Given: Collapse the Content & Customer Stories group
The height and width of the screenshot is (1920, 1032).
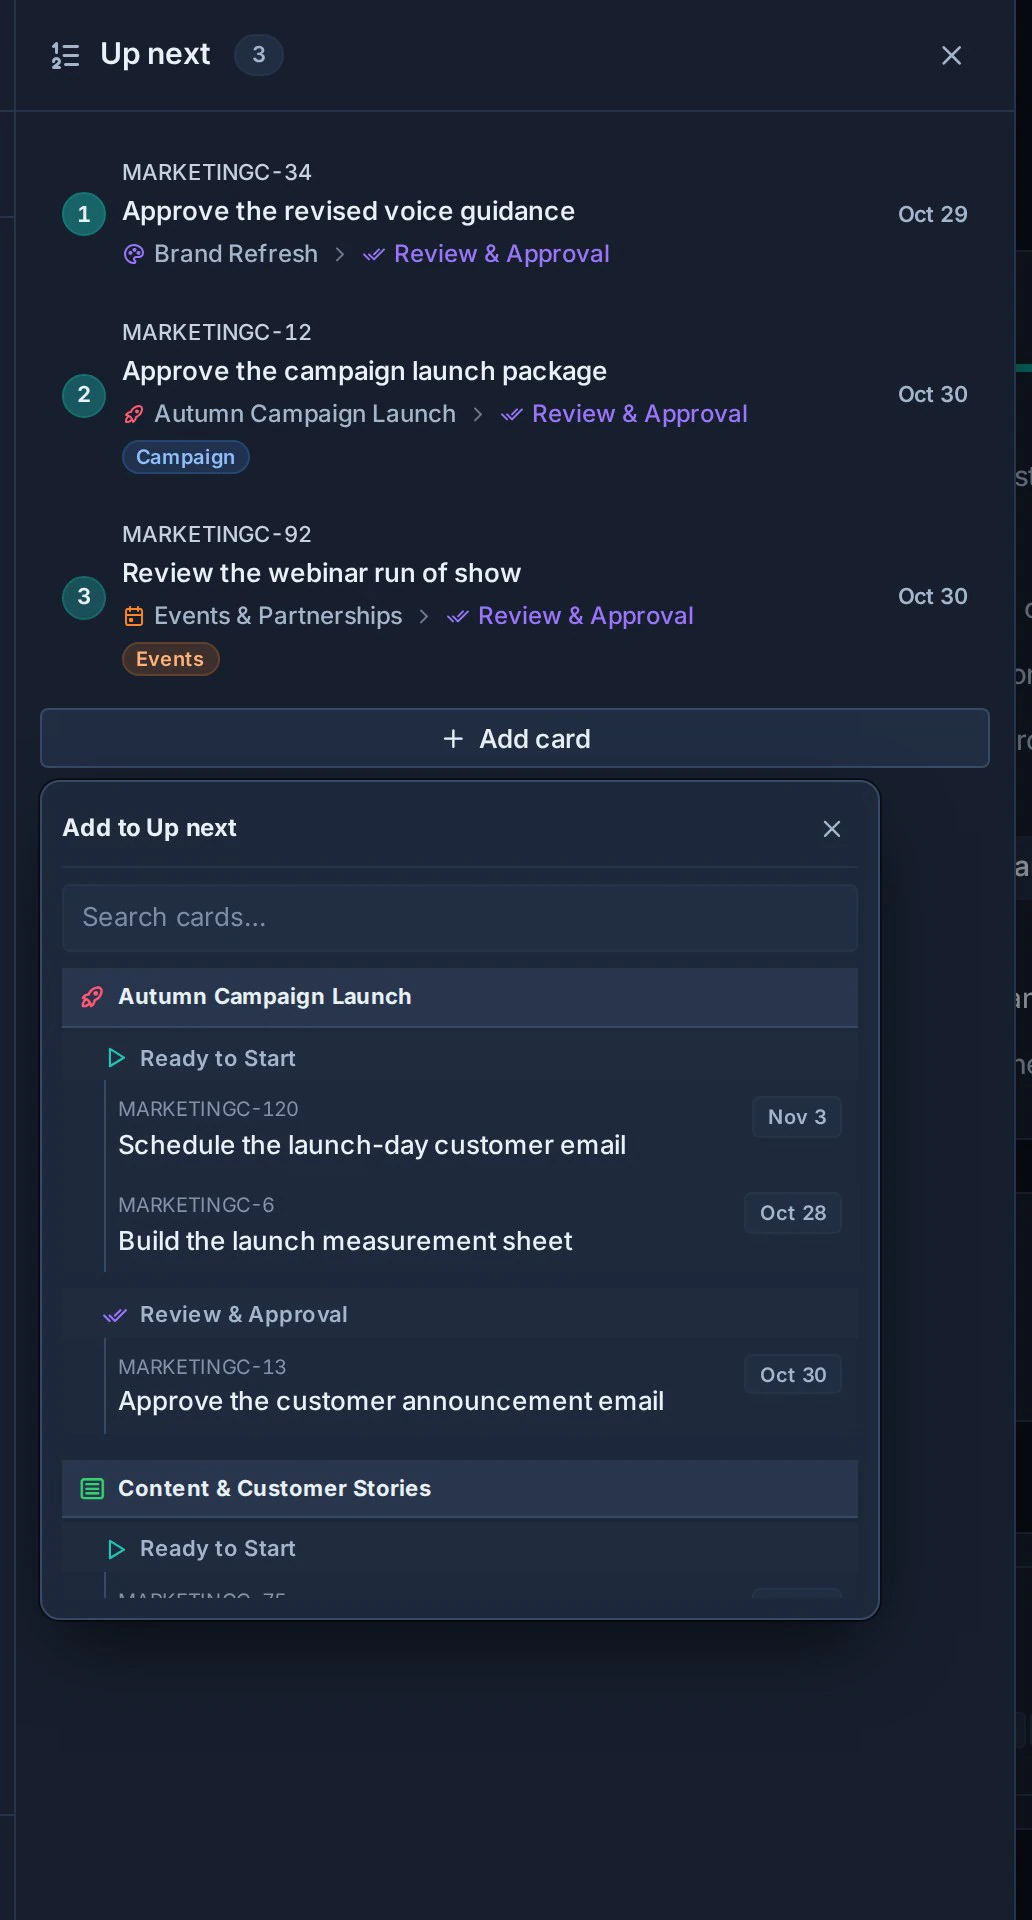Looking at the screenshot, I should tap(460, 1489).
